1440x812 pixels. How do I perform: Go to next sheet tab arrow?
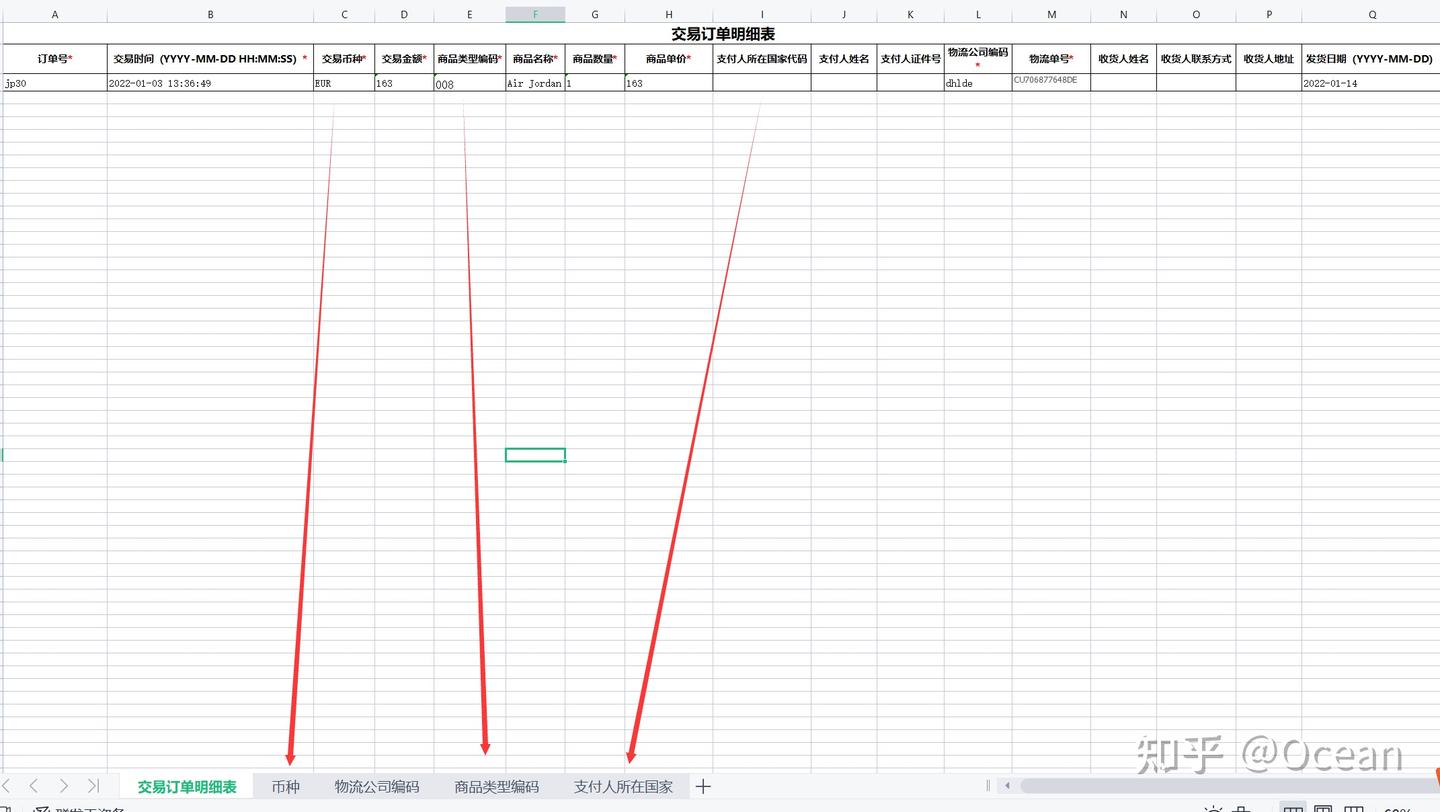[x=63, y=786]
